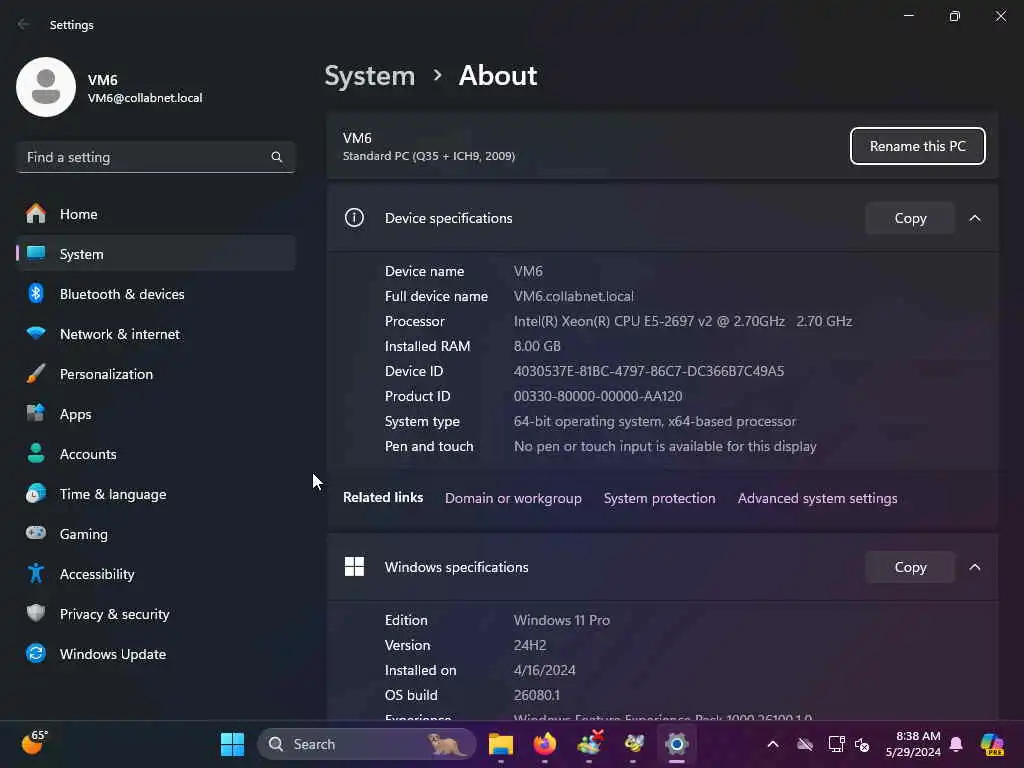The image size is (1024, 768).
Task: Click the Gaming controller icon
Action: (x=36, y=533)
